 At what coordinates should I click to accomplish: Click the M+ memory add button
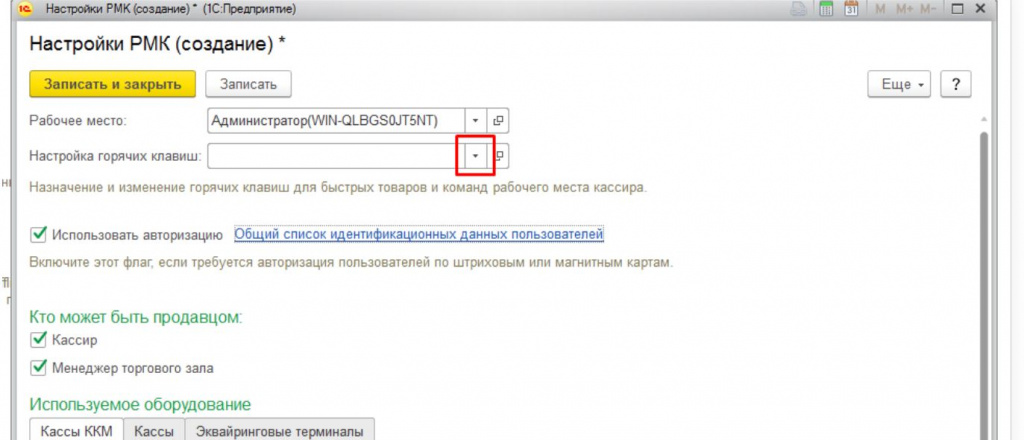[x=904, y=9]
